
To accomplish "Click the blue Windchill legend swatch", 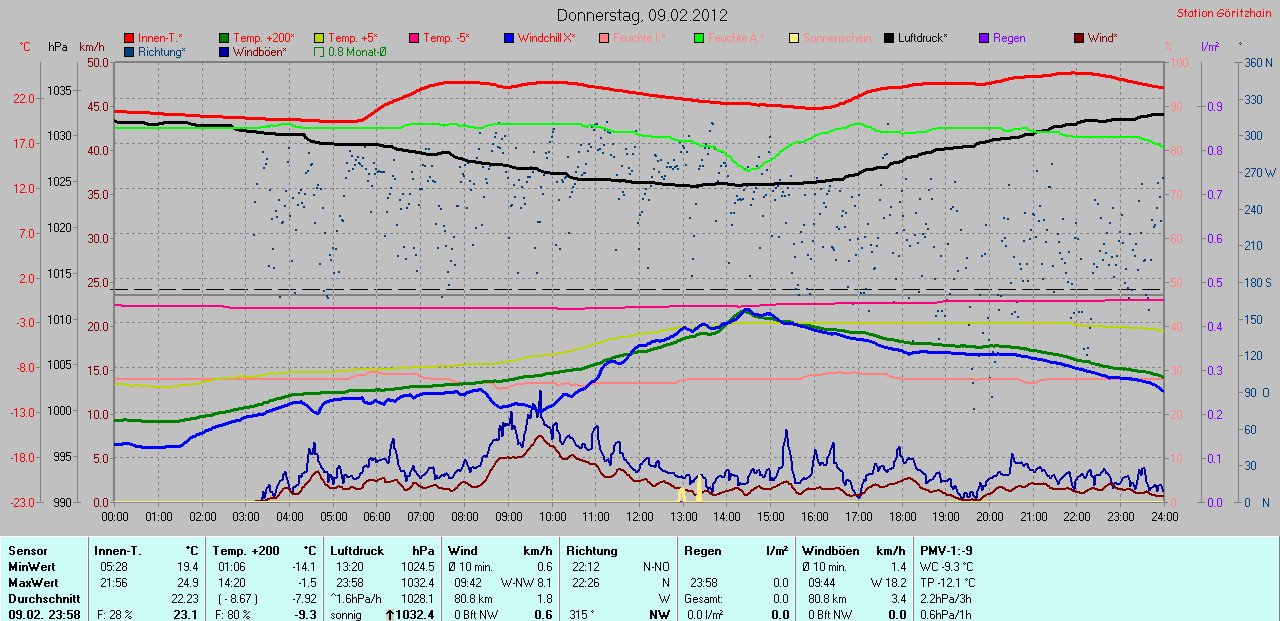I will click(509, 38).
